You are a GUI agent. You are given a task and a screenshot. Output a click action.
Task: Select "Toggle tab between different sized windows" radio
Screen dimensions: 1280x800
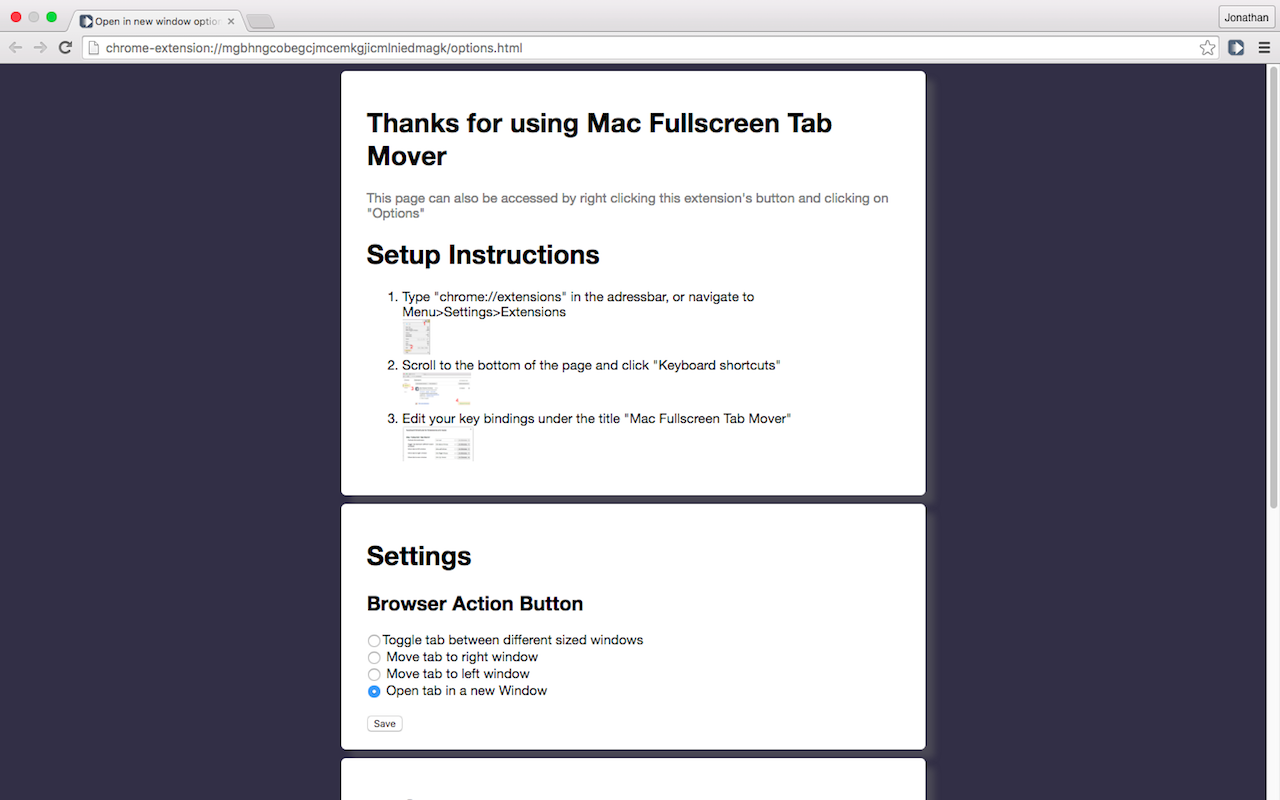pyautogui.click(x=374, y=641)
